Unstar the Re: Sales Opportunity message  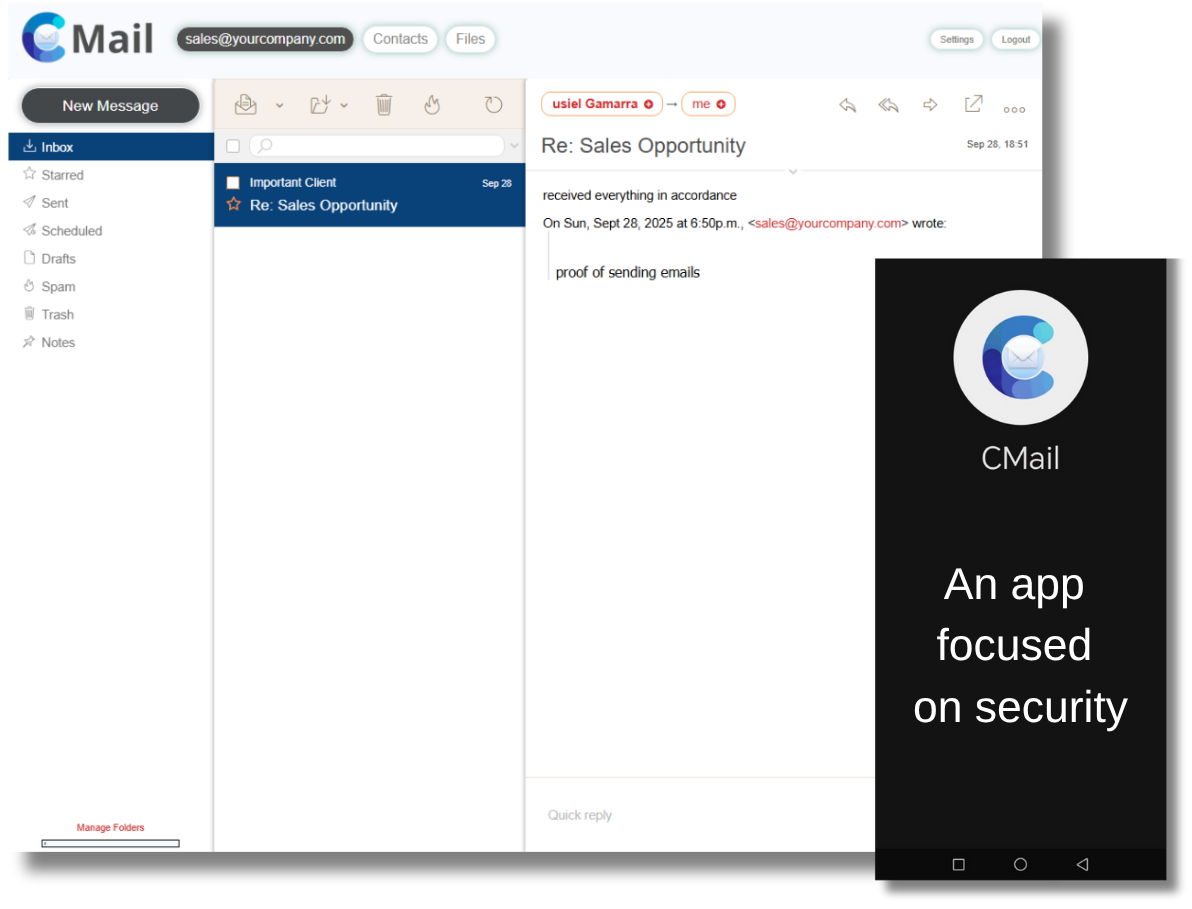(x=233, y=205)
